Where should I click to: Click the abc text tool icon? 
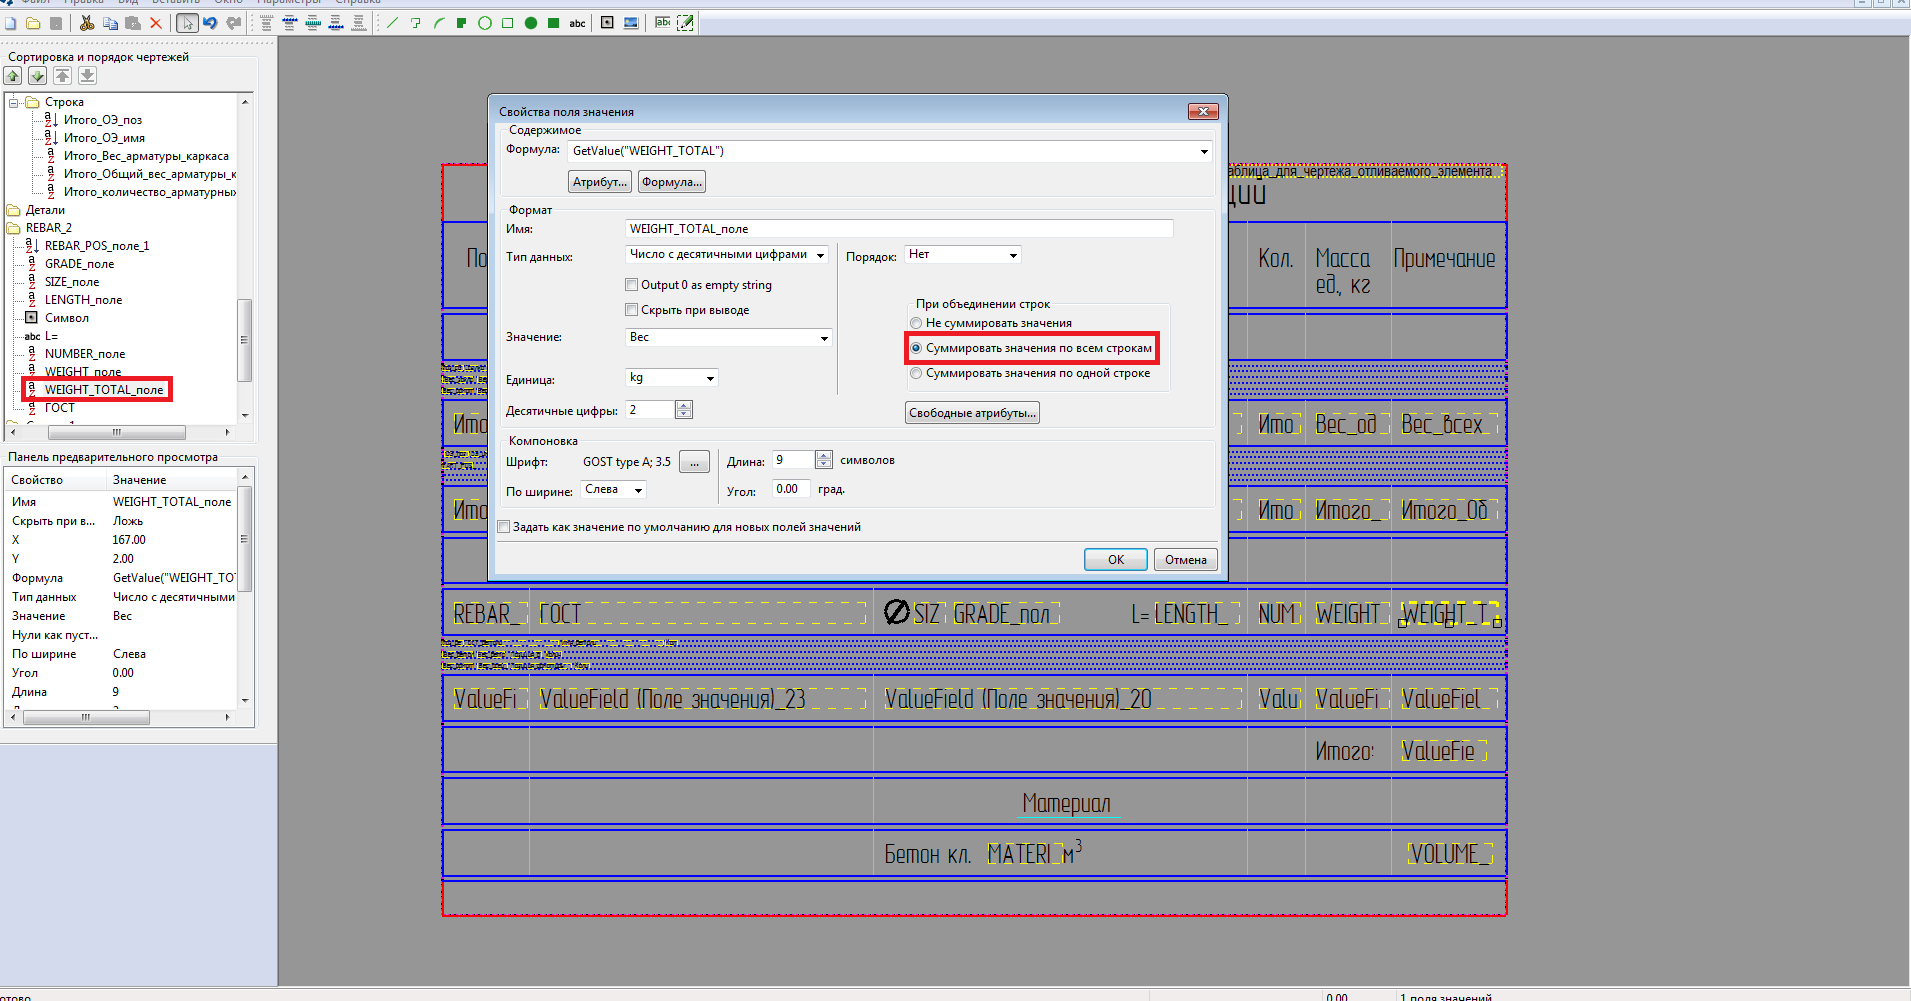click(577, 23)
